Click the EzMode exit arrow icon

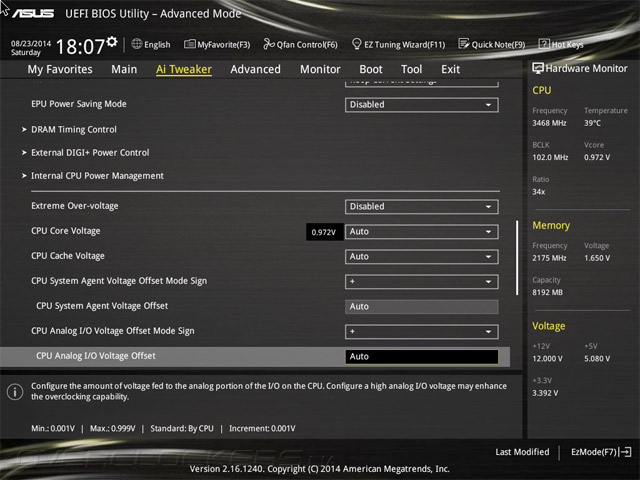tap(625, 452)
